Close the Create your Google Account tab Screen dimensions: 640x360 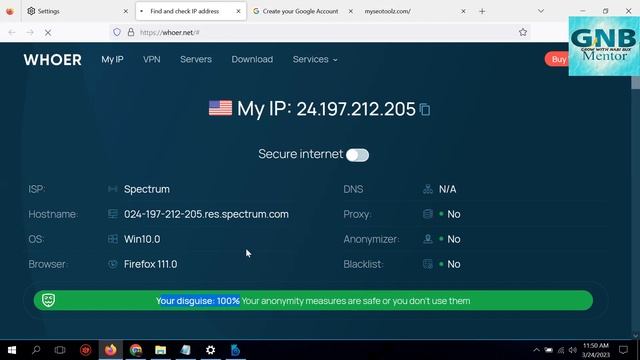(x=351, y=11)
